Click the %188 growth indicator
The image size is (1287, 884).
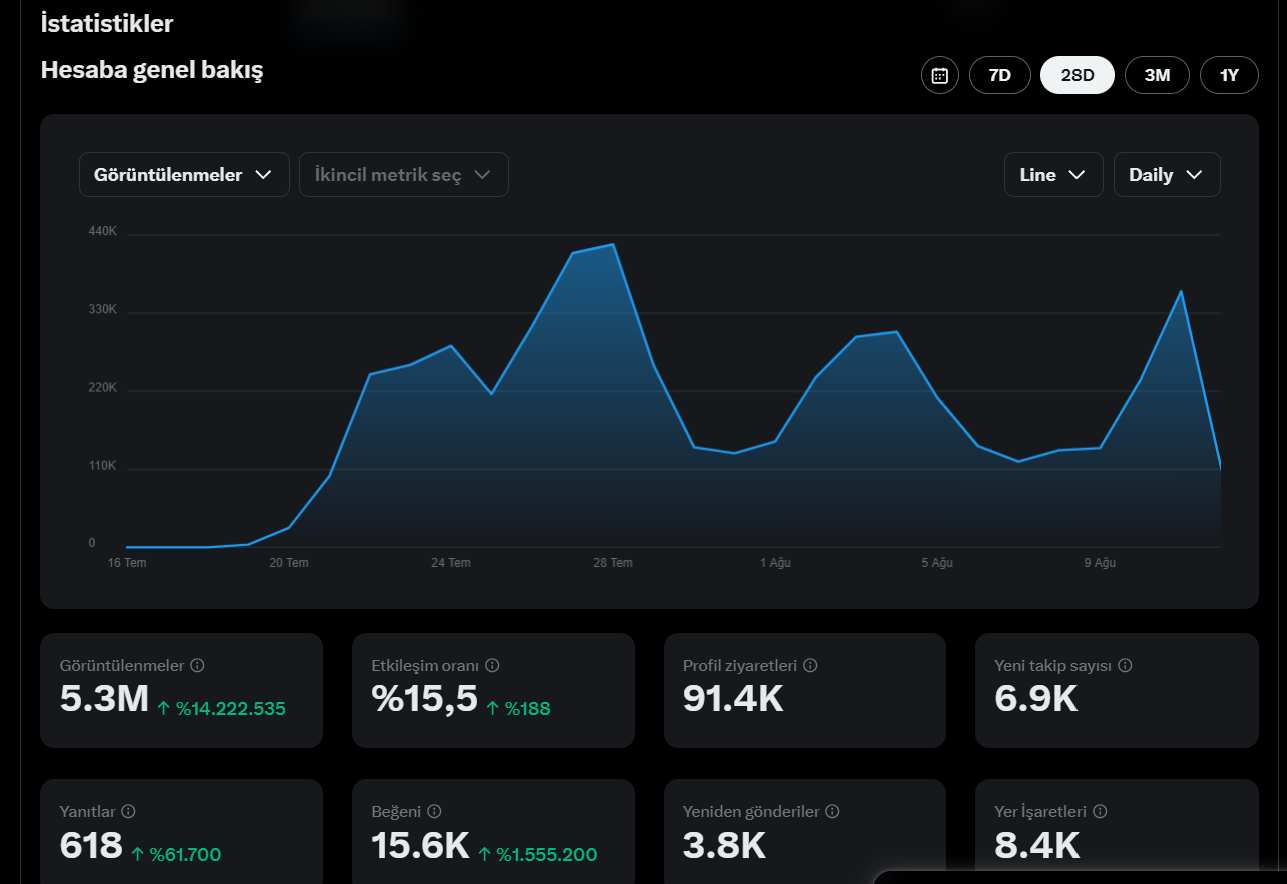(518, 709)
